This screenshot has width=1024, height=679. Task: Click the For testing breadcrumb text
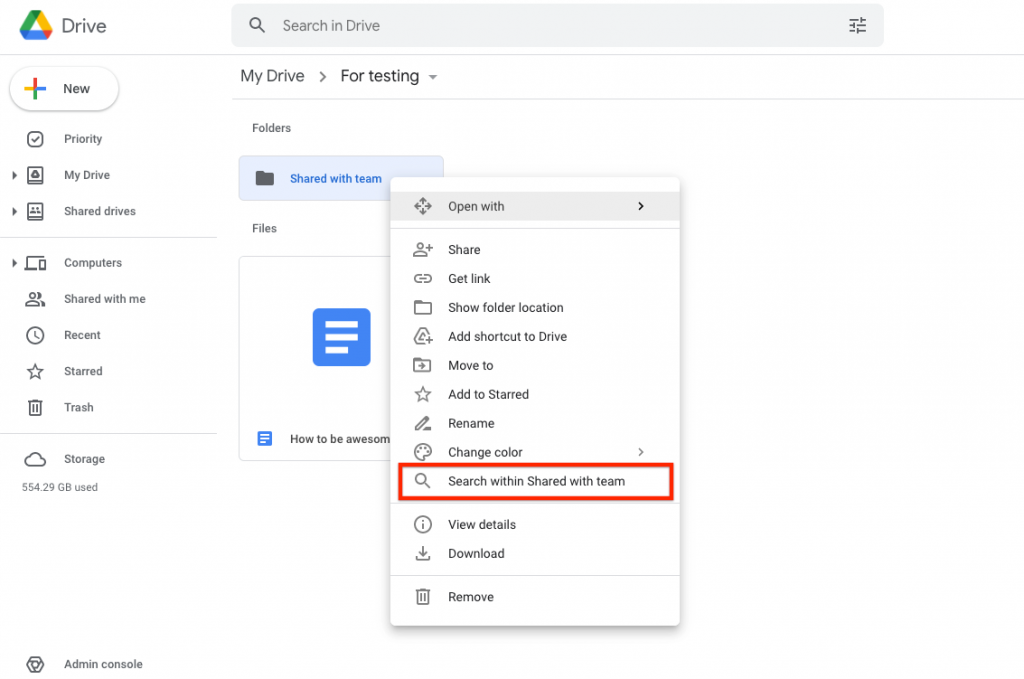379,76
